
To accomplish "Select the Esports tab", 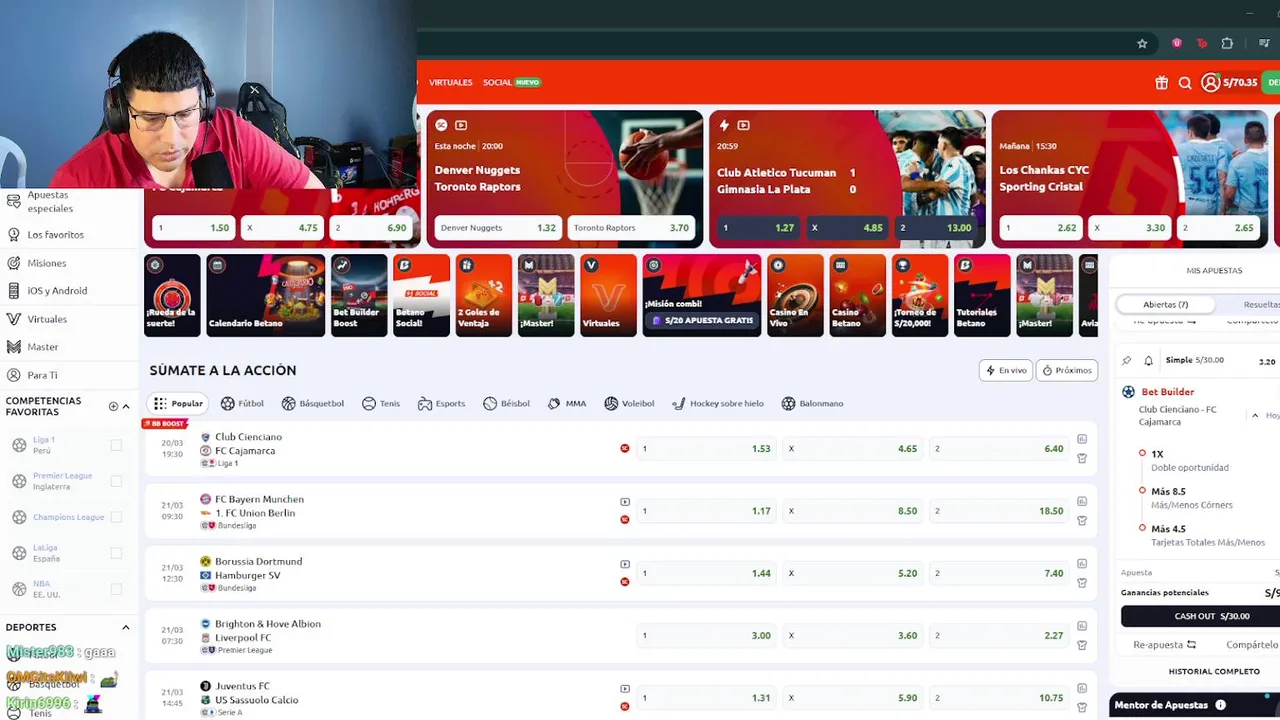I will [x=441, y=404].
